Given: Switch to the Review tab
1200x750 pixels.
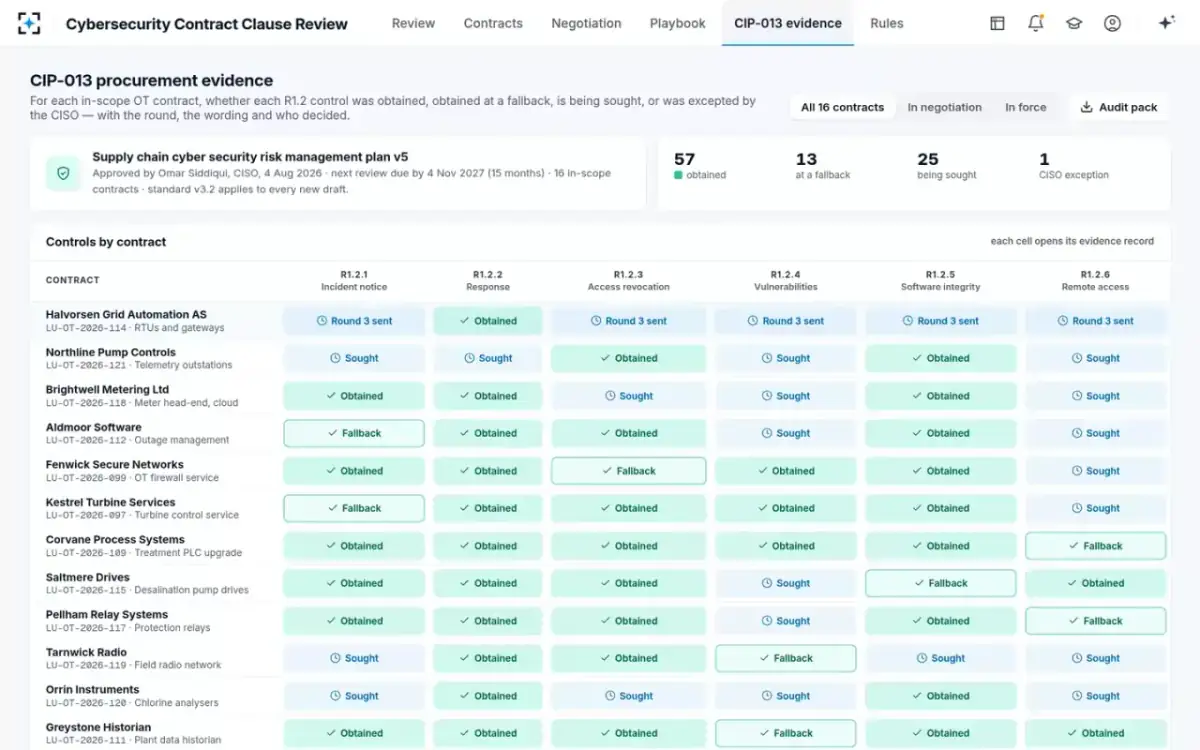Looking at the screenshot, I should (x=413, y=23).
